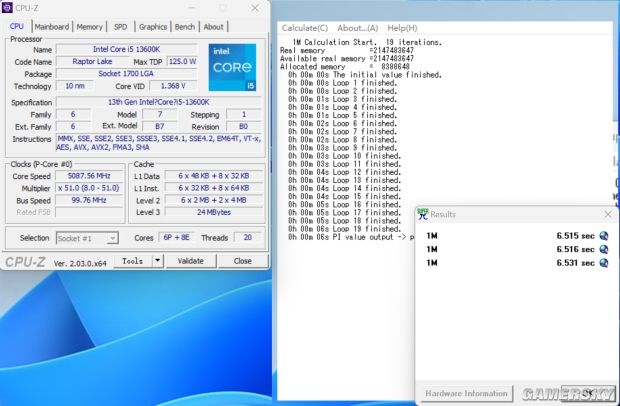Click the globe icon beside 6.531 sec
This screenshot has height=406, width=620.
(x=604, y=263)
